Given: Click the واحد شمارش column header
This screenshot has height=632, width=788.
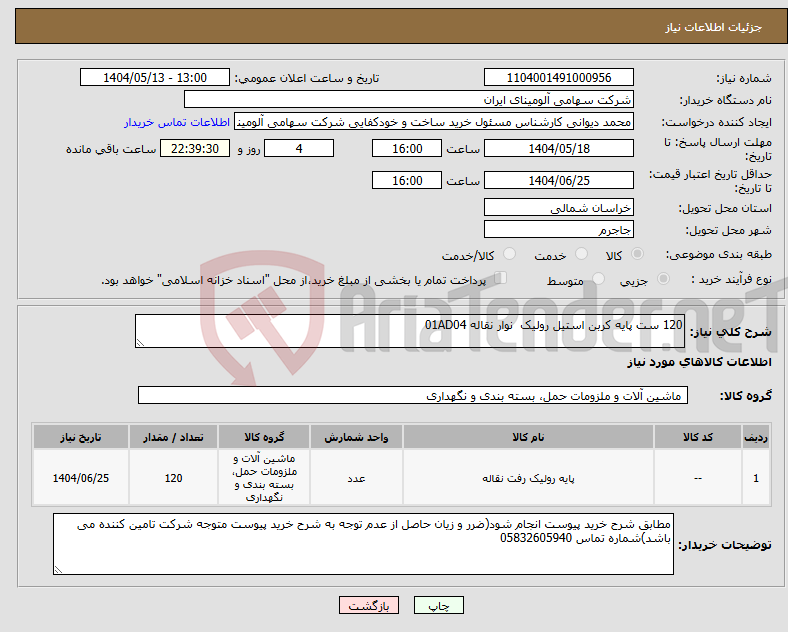Looking at the screenshot, I should coord(356,437).
